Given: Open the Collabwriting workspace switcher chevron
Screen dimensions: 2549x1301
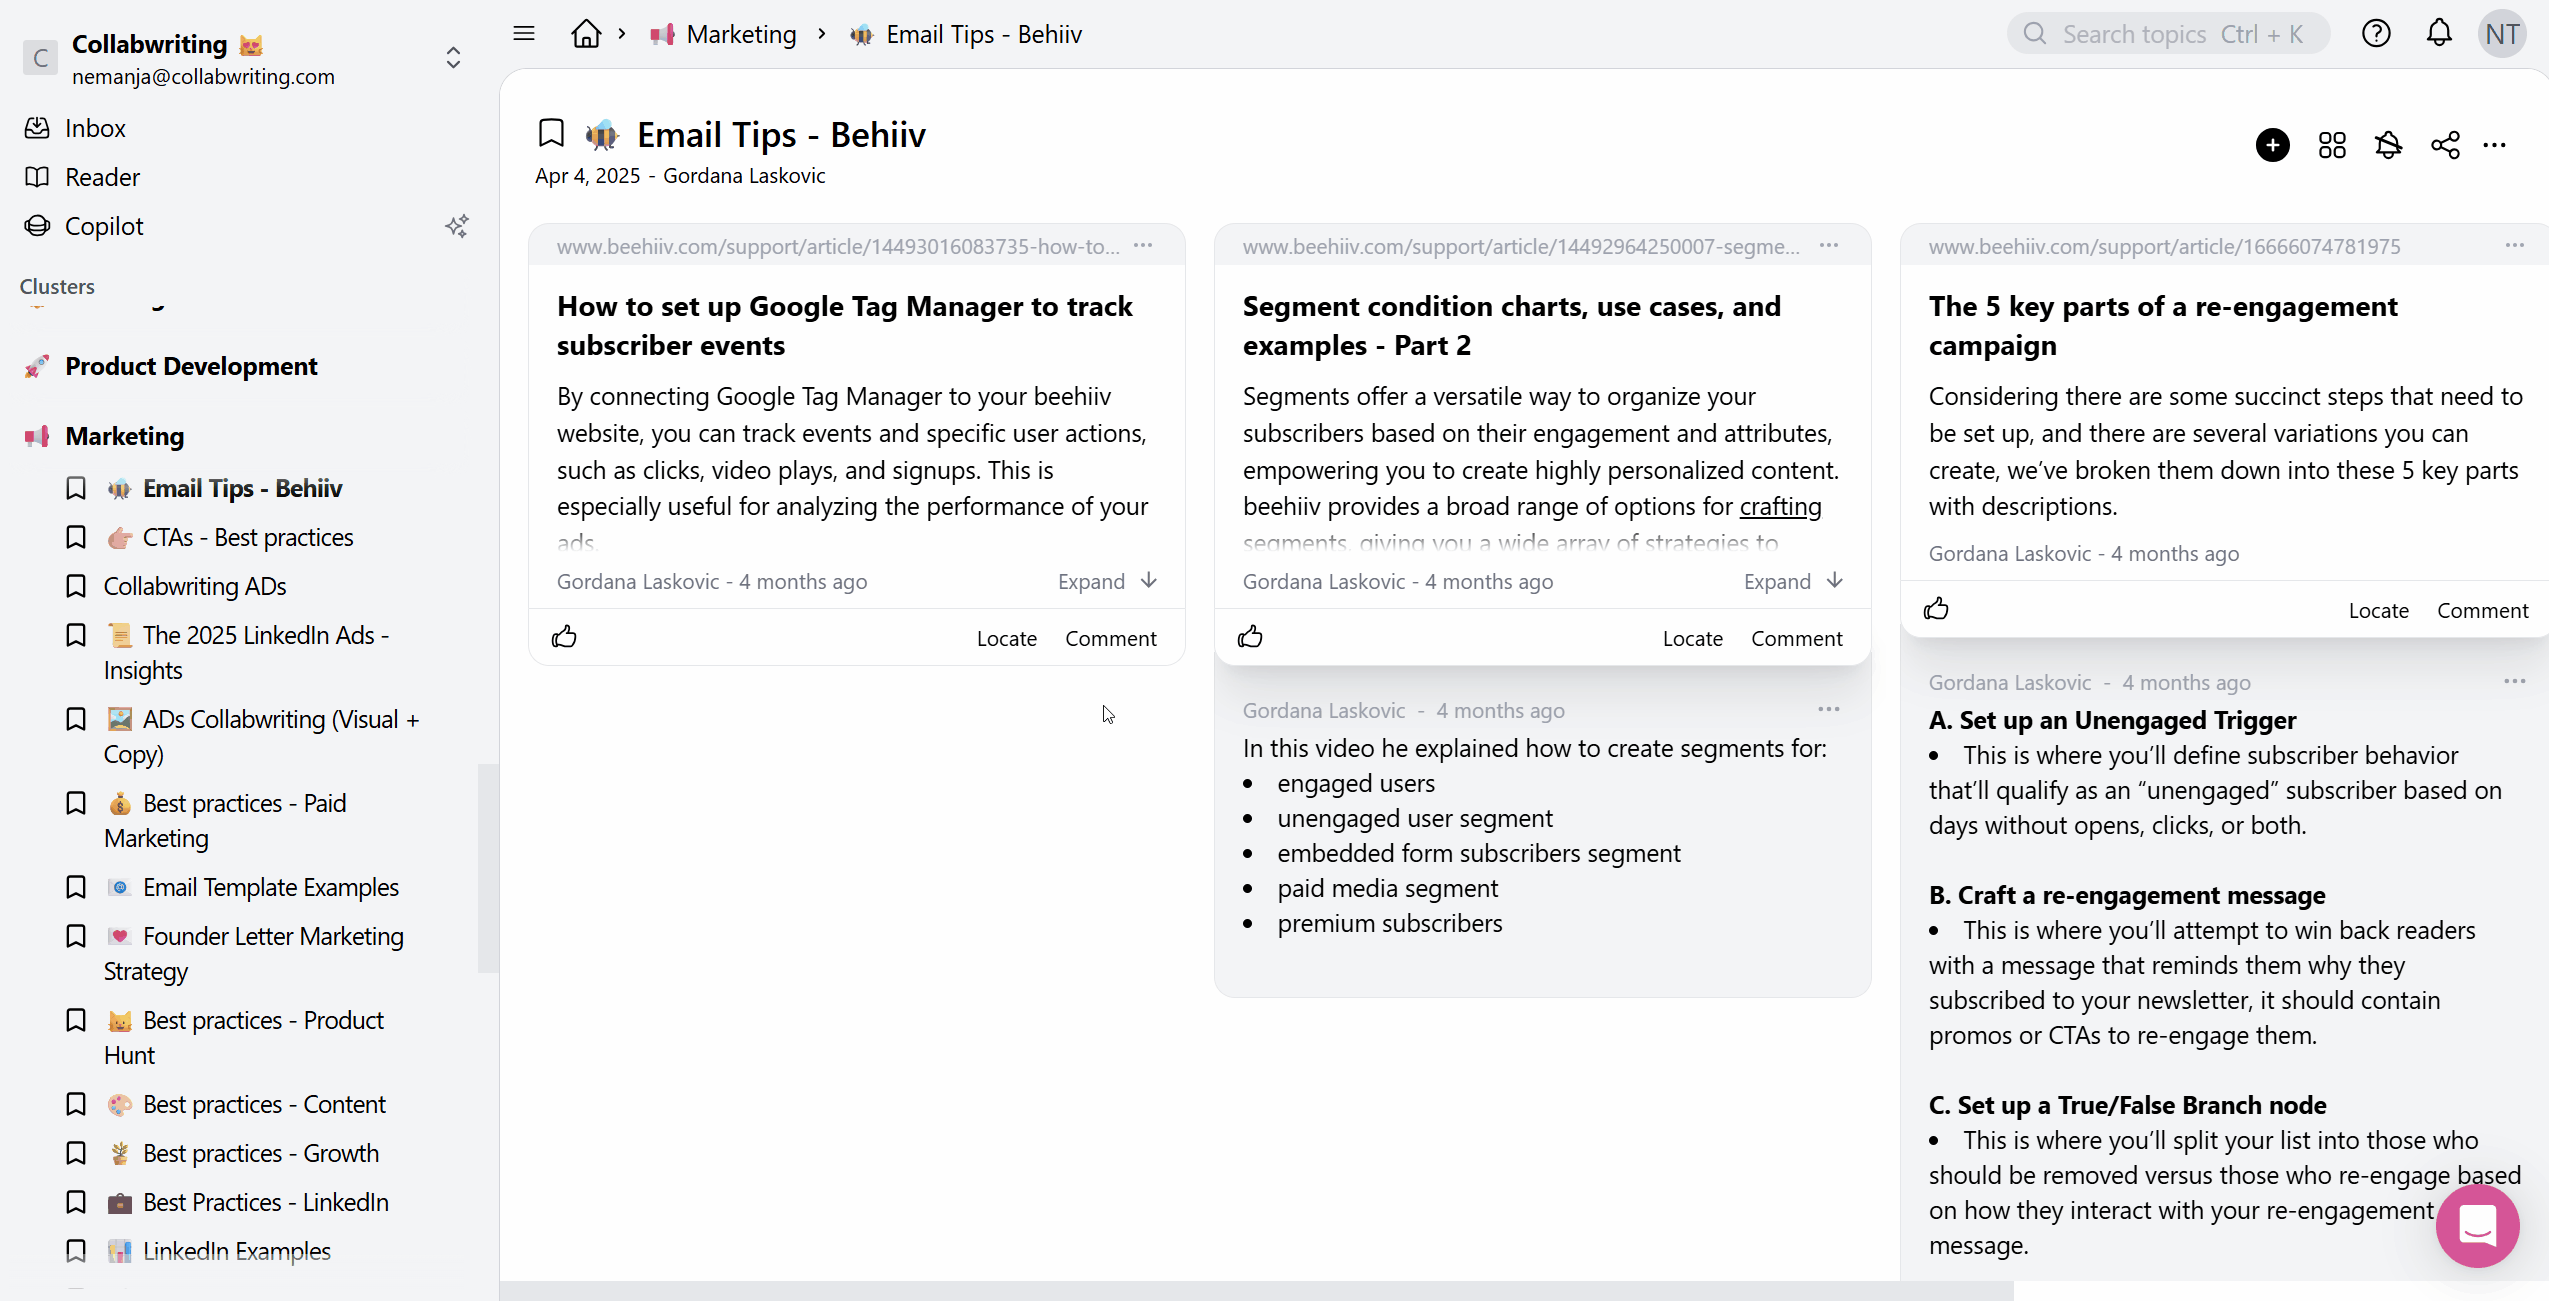Looking at the screenshot, I should 453,58.
